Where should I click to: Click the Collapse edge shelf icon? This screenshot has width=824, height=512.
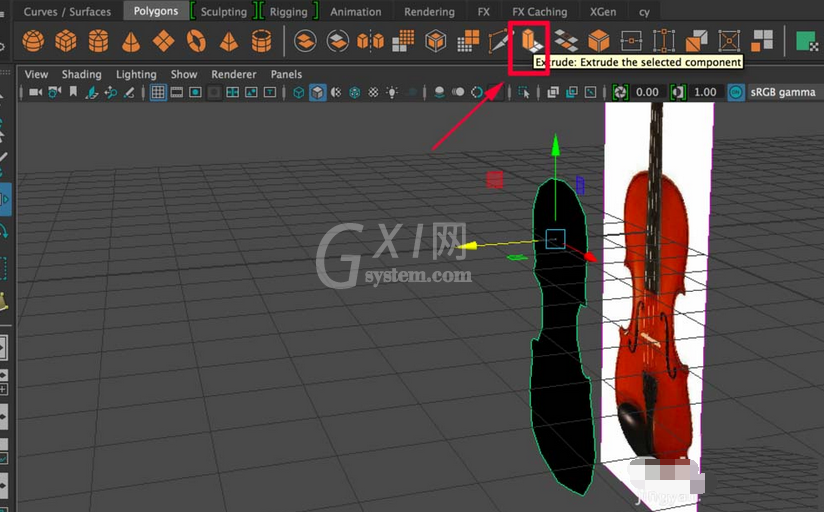[x=631, y=40]
